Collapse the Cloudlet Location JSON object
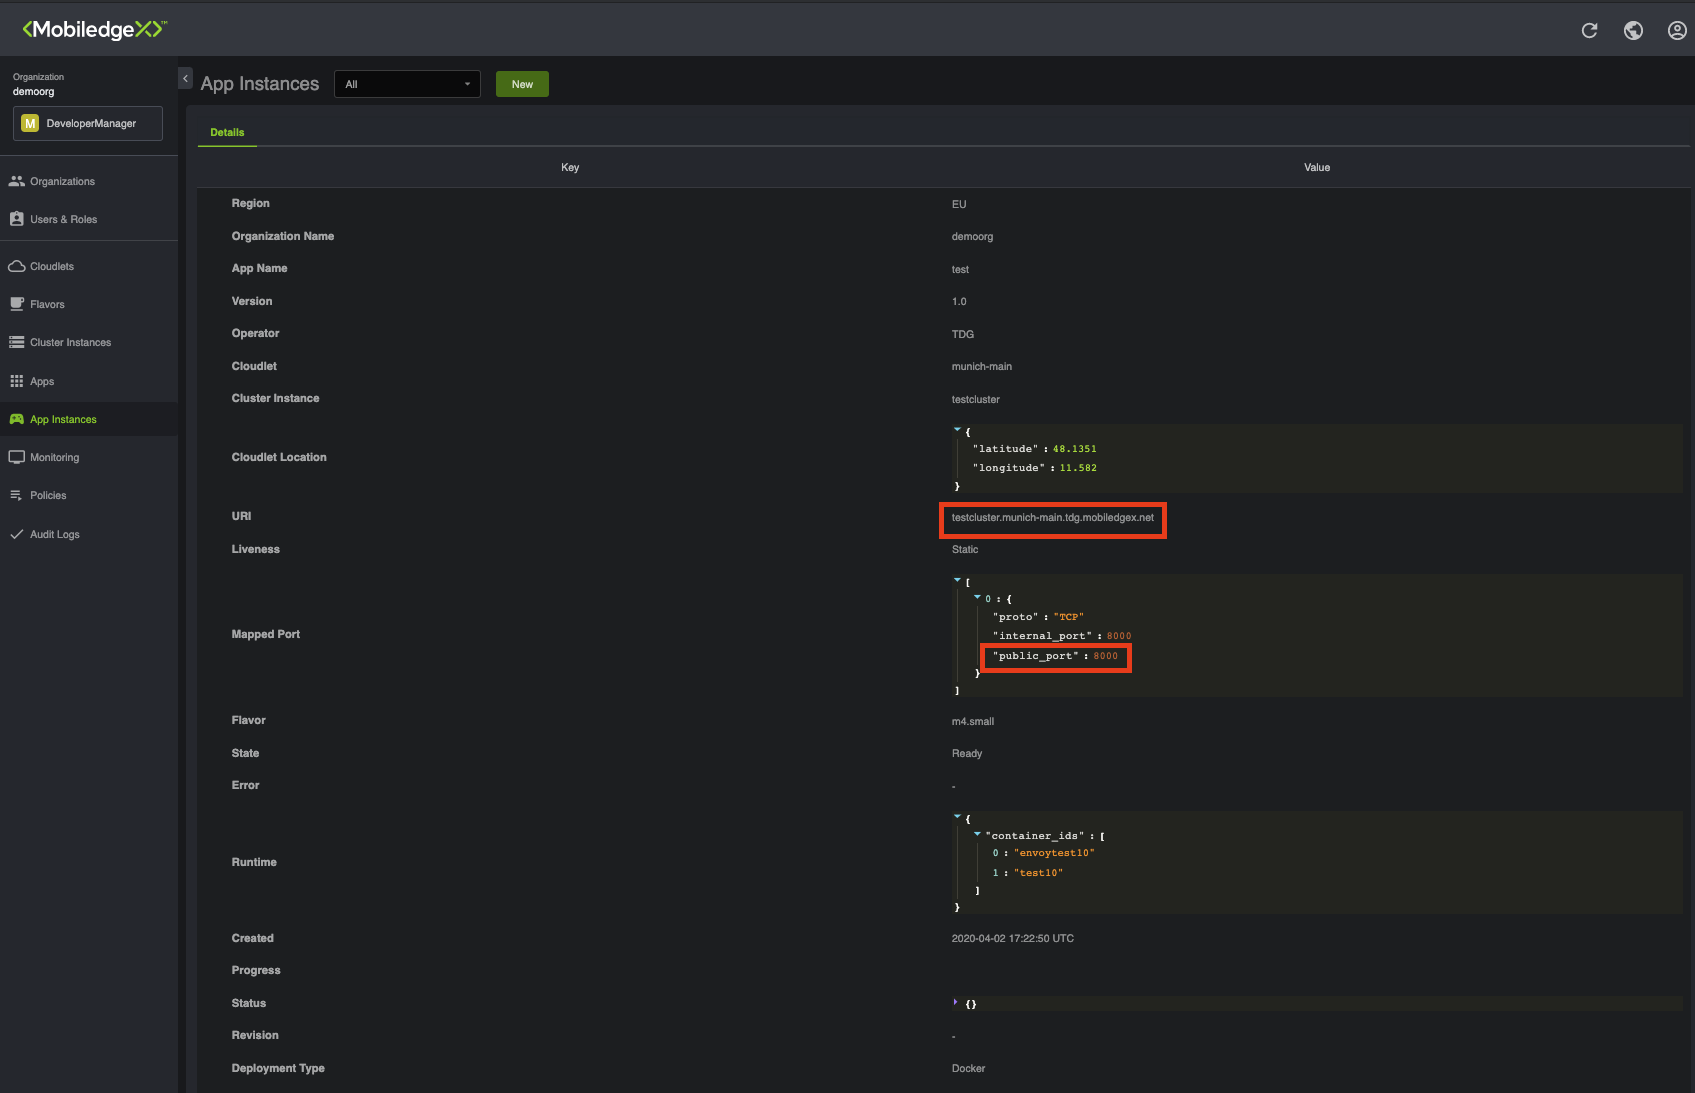 (957, 429)
